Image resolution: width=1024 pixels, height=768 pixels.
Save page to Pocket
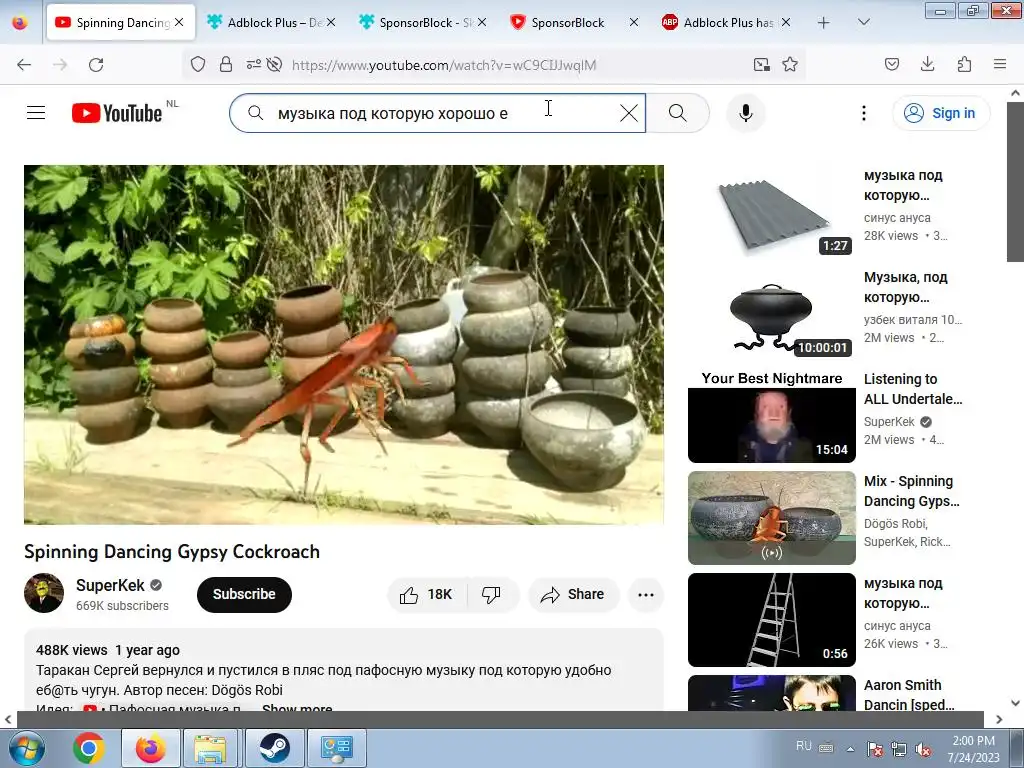click(892, 64)
